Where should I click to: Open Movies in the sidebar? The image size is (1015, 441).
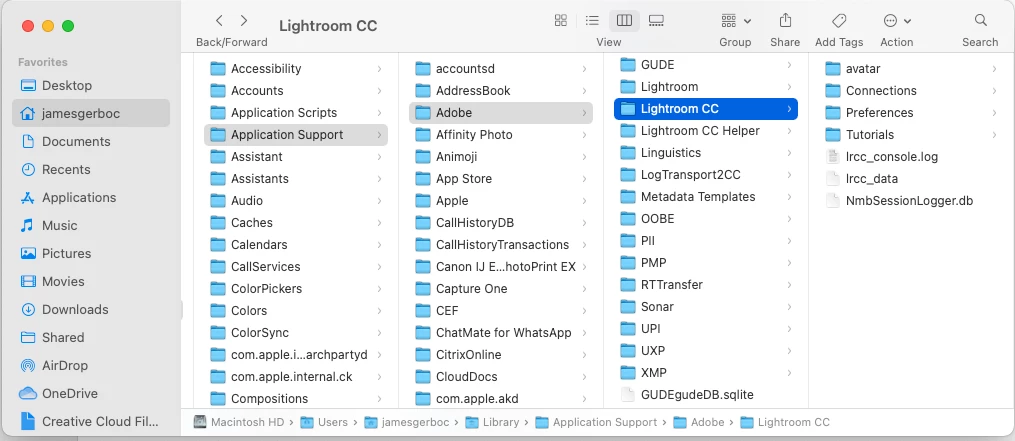coord(91,281)
